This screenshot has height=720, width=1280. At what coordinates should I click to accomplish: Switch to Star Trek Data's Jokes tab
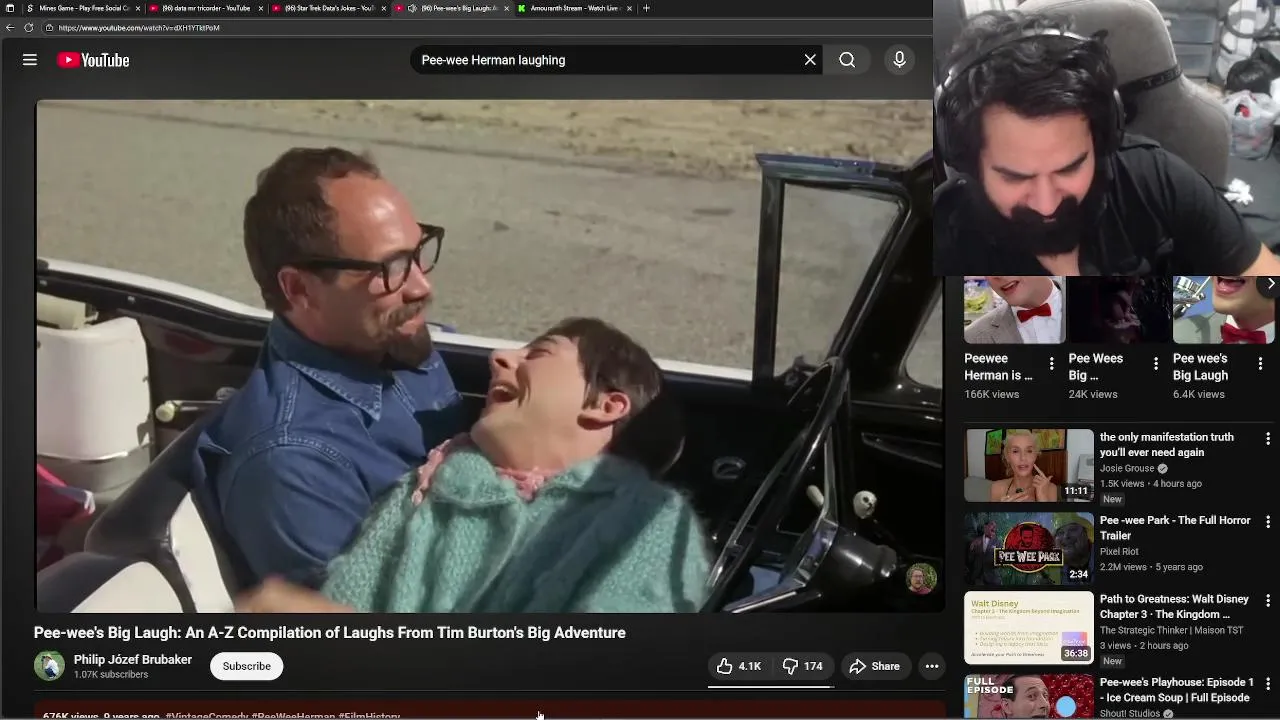(328, 8)
